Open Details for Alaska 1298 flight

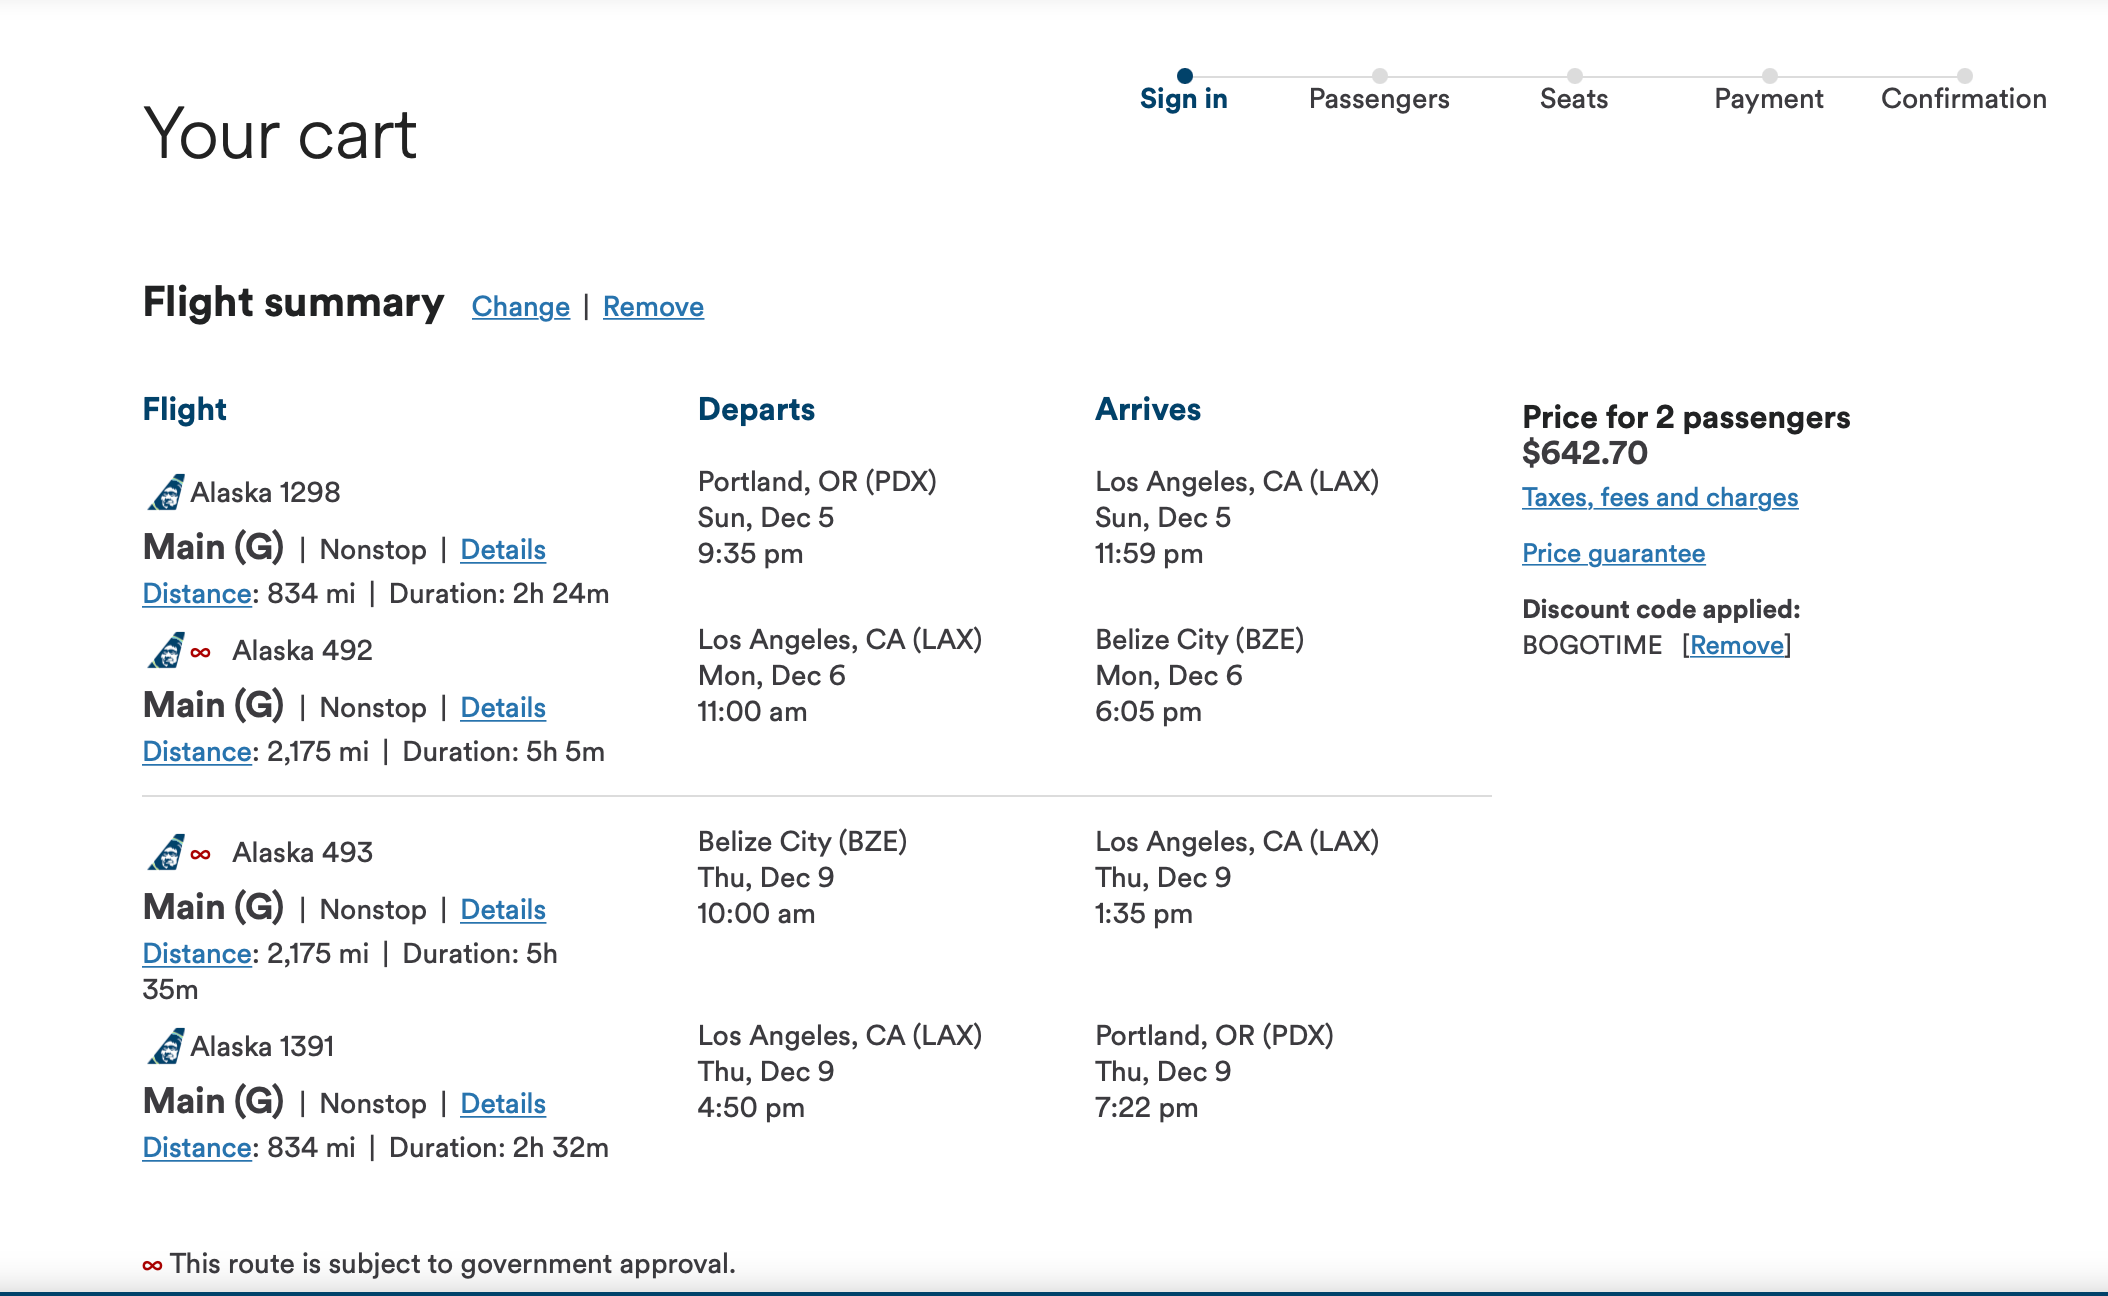503,549
